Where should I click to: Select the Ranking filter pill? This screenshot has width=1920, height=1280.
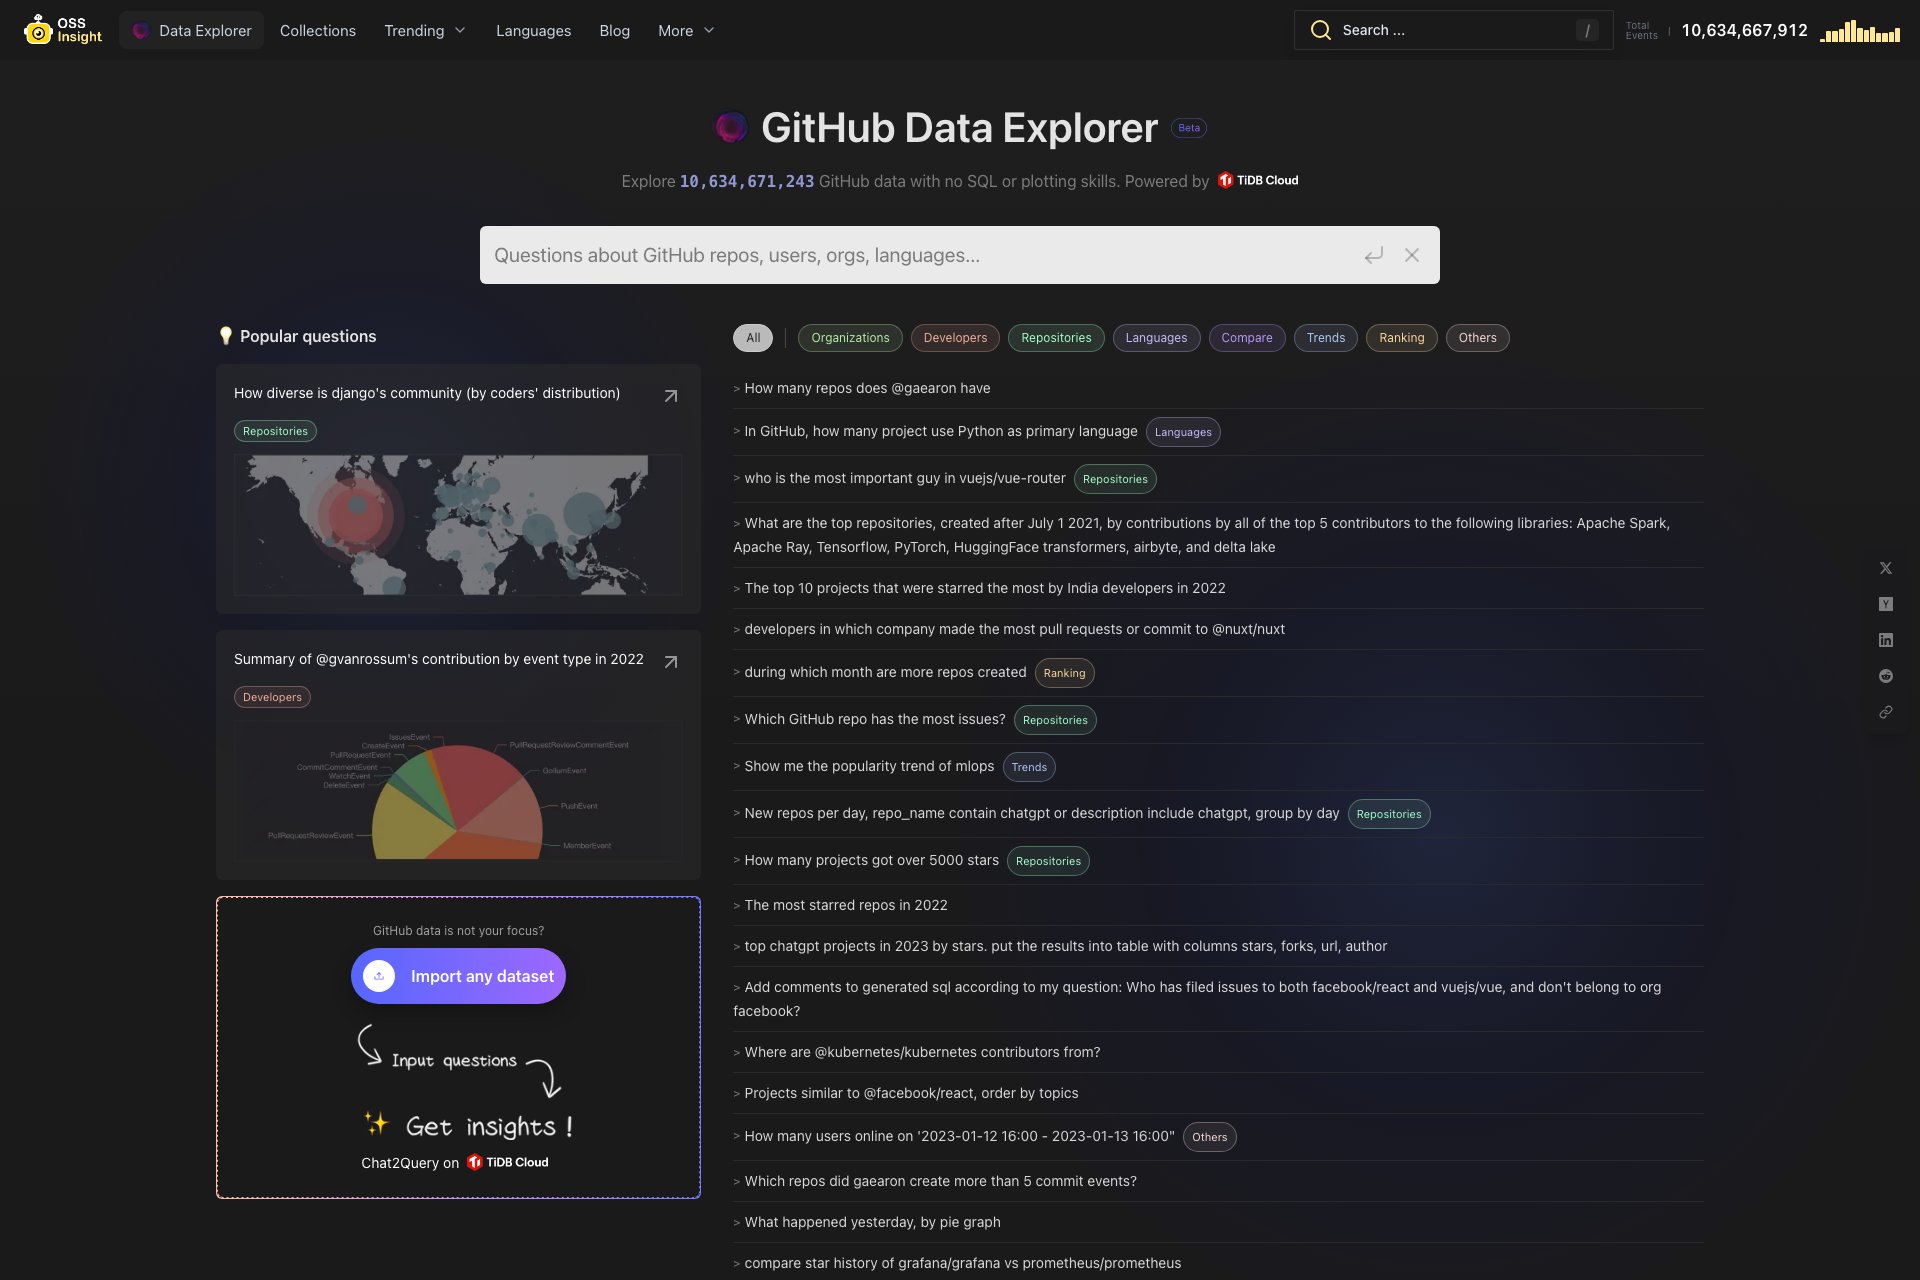pyautogui.click(x=1401, y=338)
